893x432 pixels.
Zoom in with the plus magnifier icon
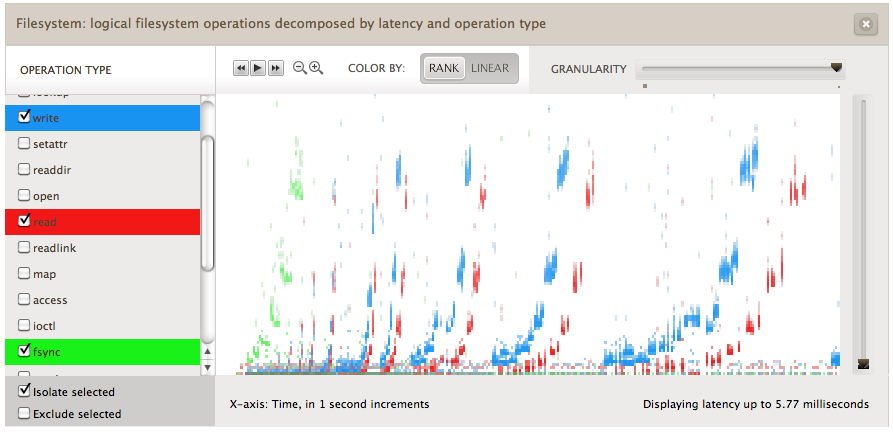(316, 68)
